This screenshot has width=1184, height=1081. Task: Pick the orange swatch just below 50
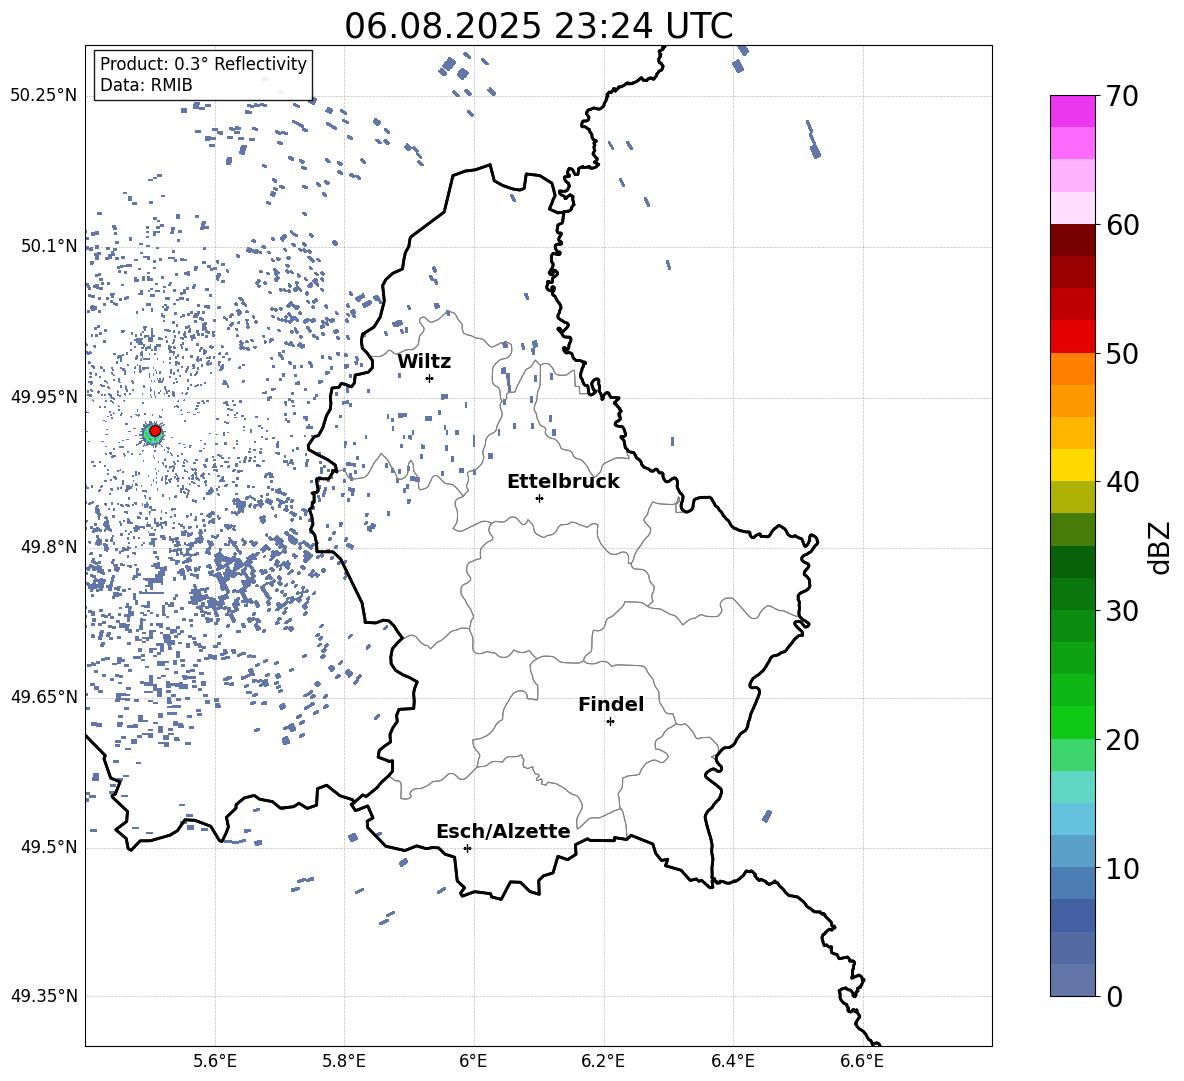[x=1072, y=369]
